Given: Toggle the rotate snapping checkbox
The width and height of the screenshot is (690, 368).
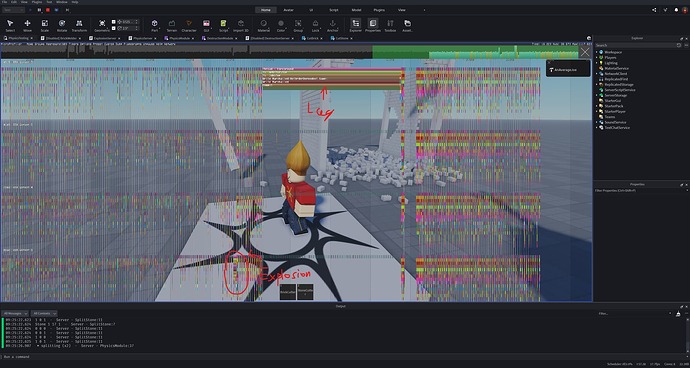Looking at the screenshot, I should coord(114,28).
